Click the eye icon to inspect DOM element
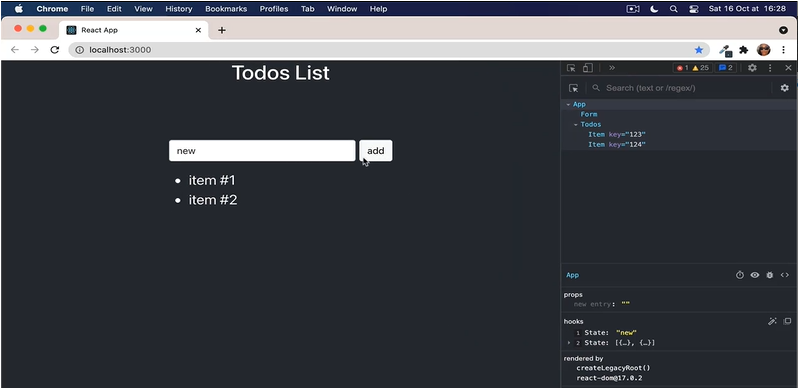The width and height of the screenshot is (799, 389). click(x=755, y=275)
